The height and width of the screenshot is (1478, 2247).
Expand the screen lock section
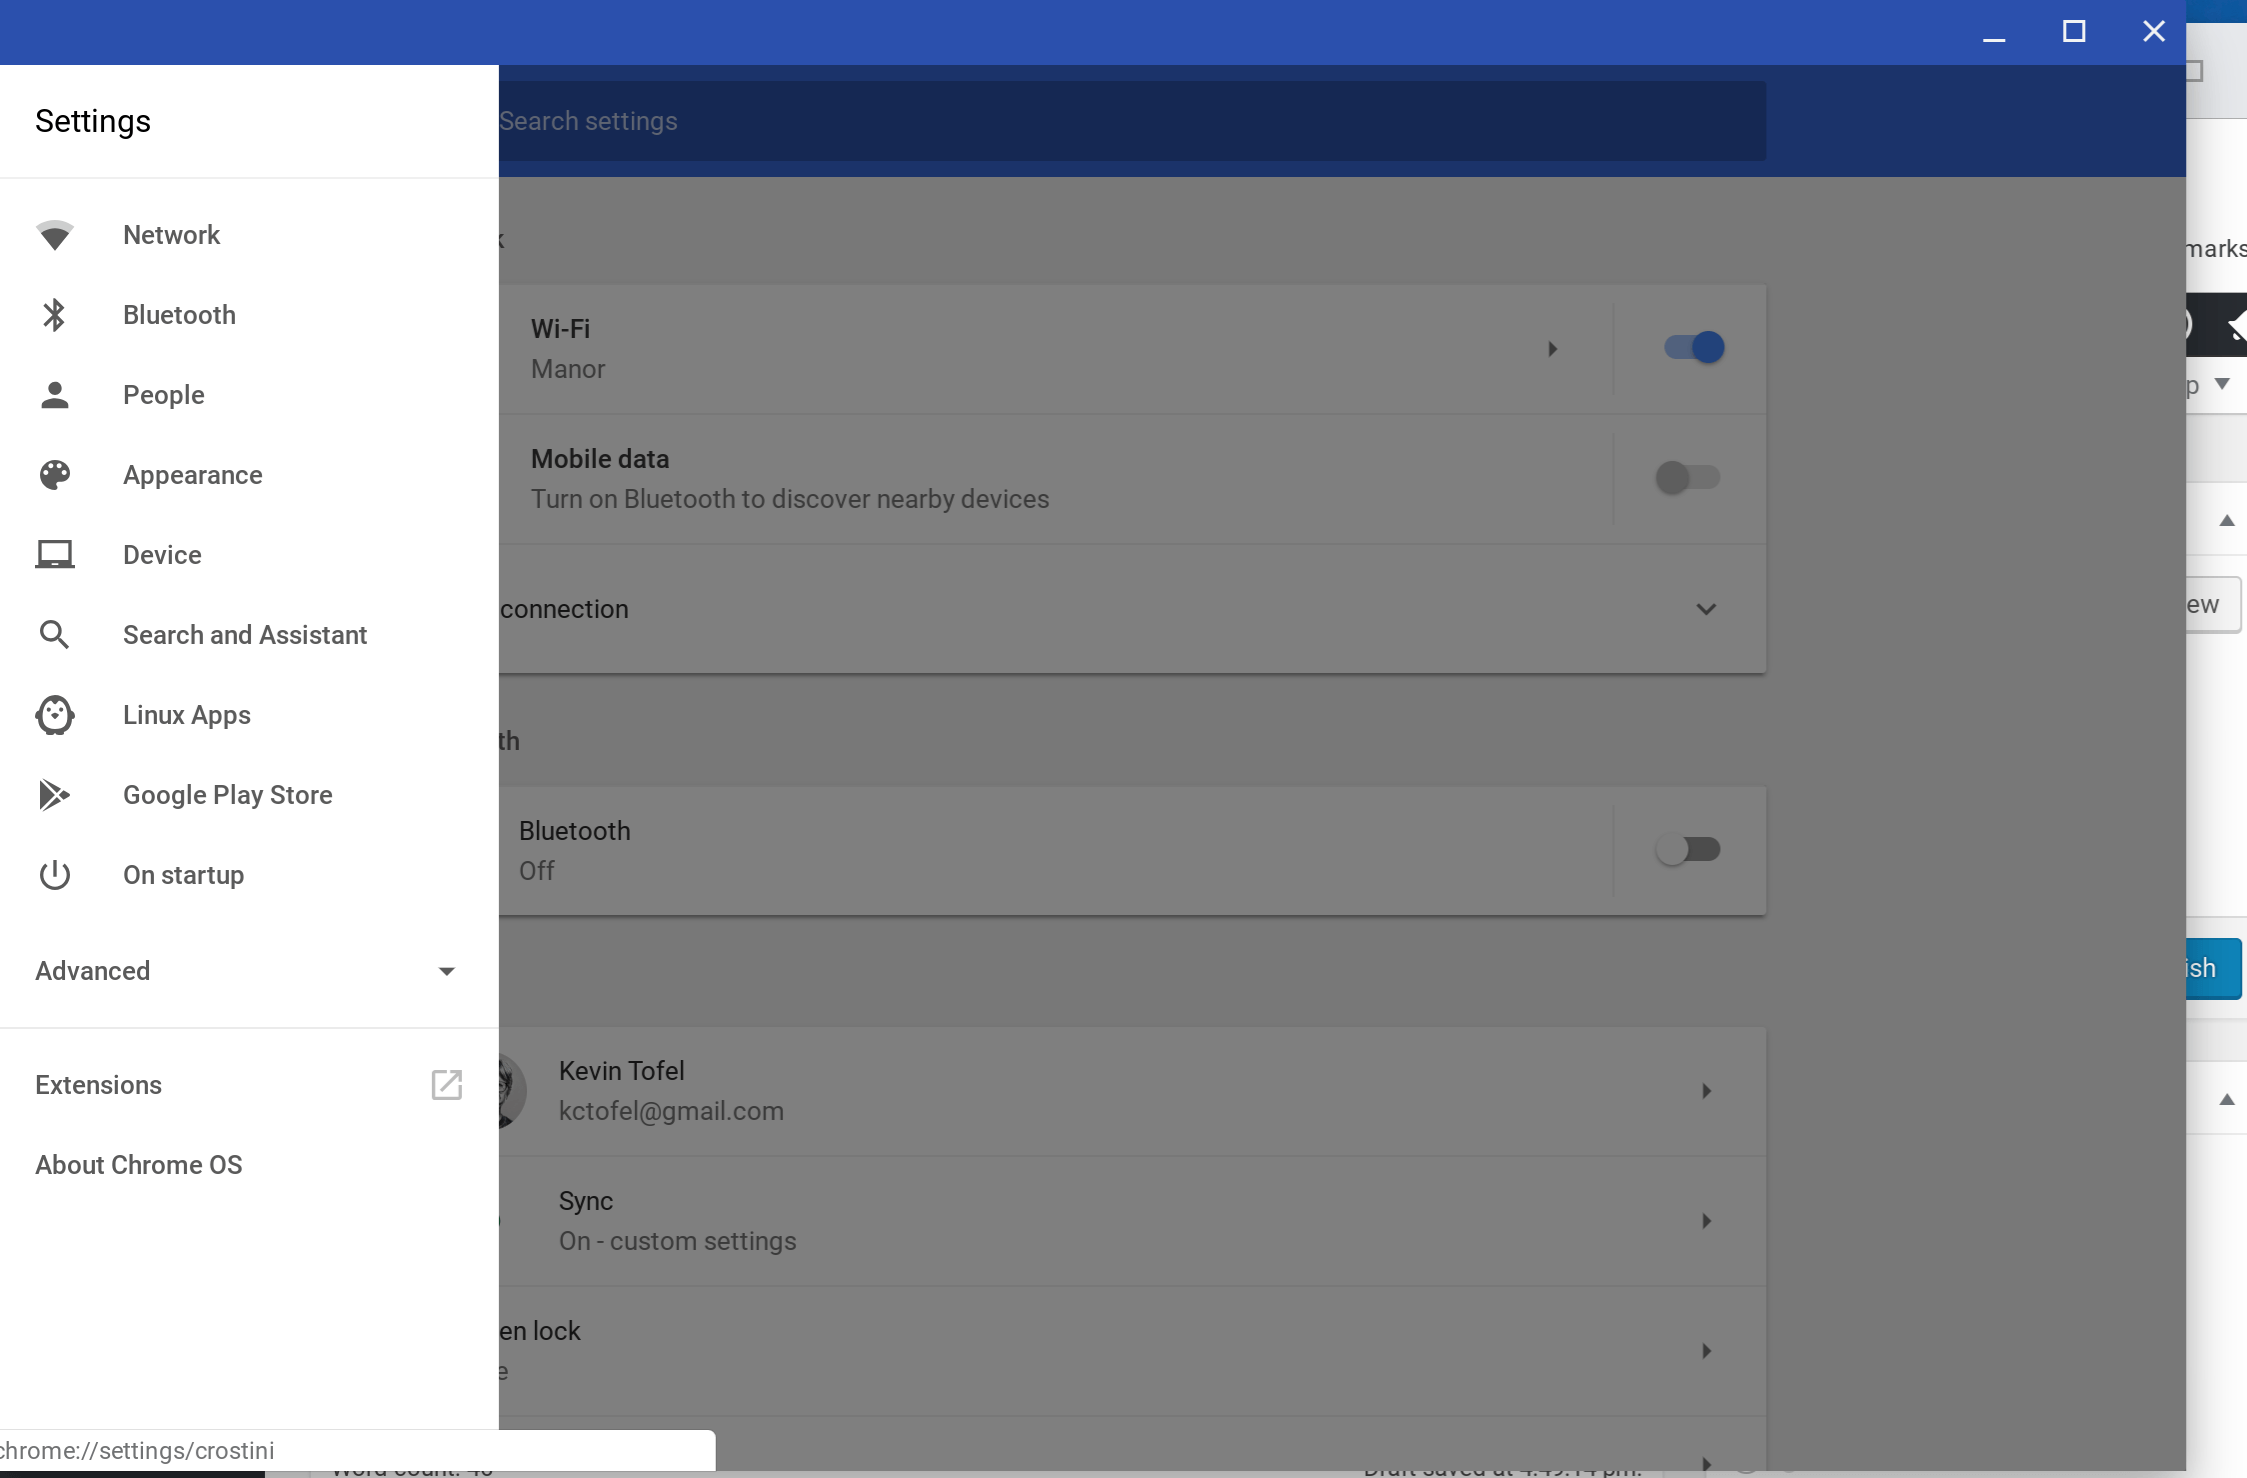tap(1708, 1351)
